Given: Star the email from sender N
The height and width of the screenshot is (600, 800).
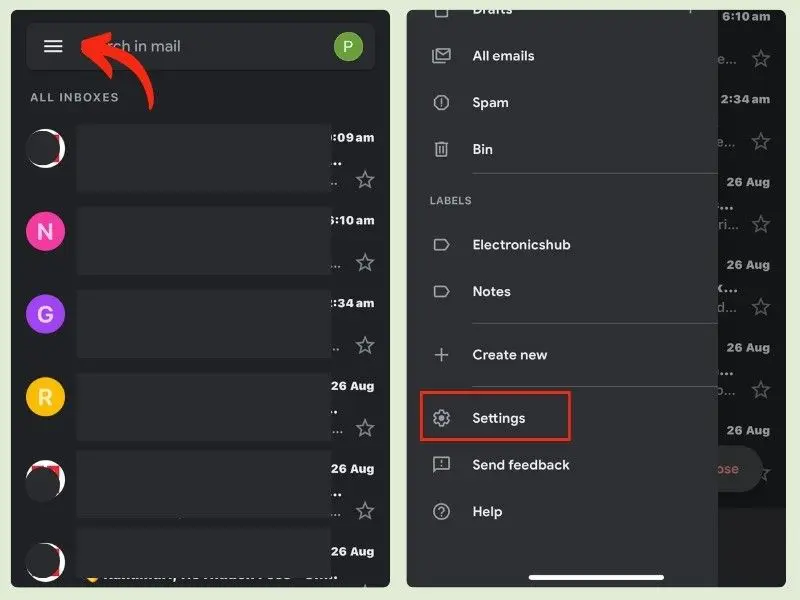Looking at the screenshot, I should pos(365,263).
